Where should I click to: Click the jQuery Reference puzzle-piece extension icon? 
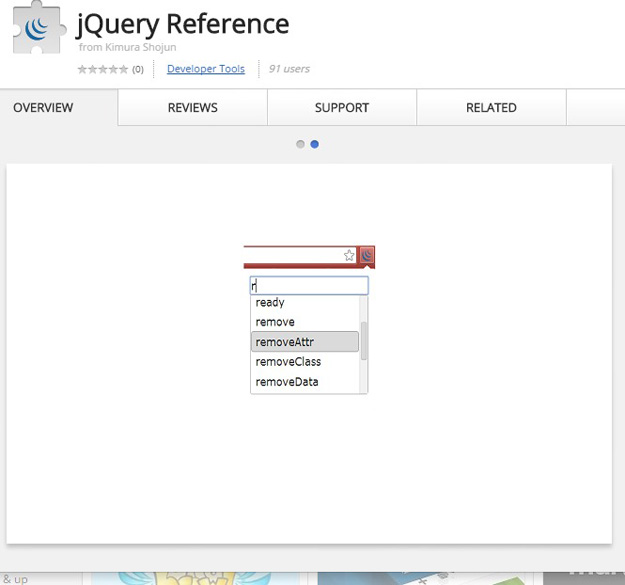[39, 27]
